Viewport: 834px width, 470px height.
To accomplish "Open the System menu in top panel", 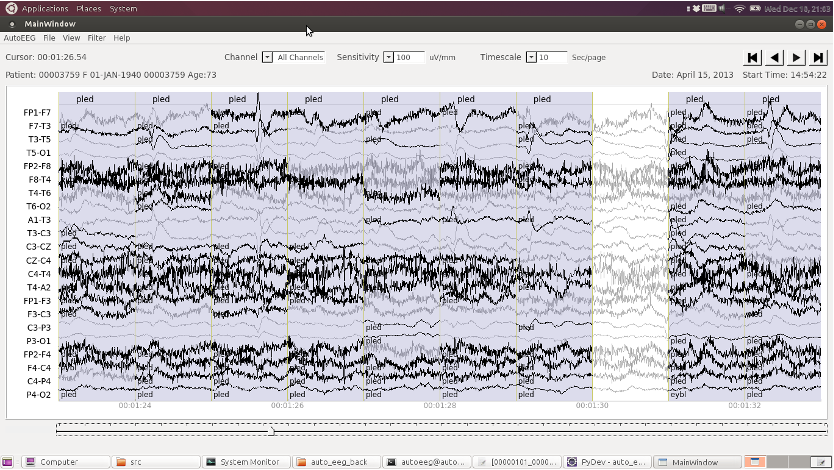I will coord(123,9).
